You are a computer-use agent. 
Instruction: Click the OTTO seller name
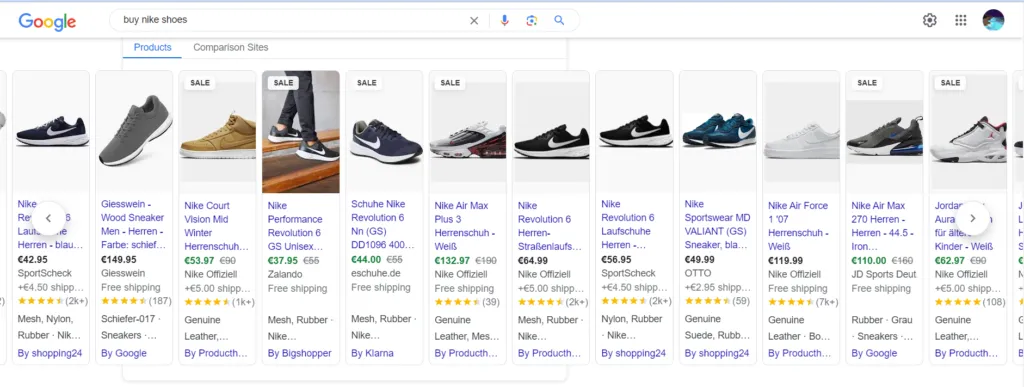[x=698, y=273]
